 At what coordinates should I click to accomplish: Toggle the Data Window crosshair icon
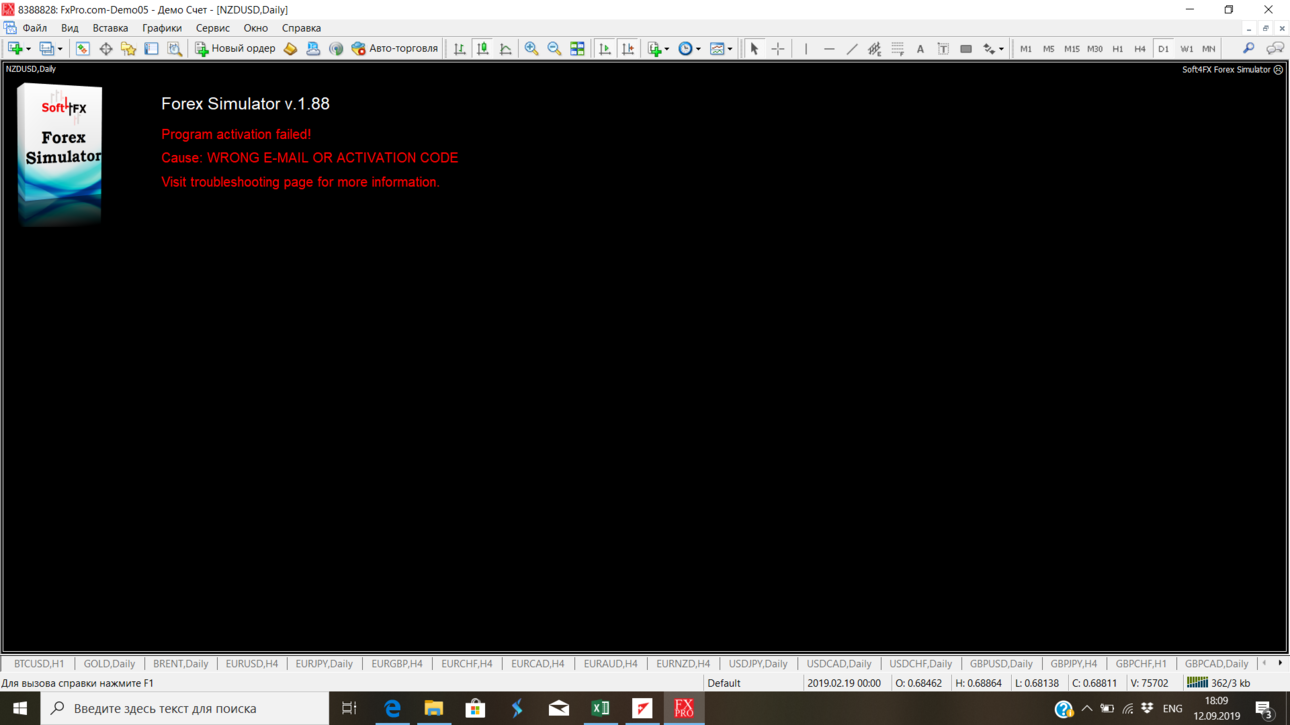point(106,48)
